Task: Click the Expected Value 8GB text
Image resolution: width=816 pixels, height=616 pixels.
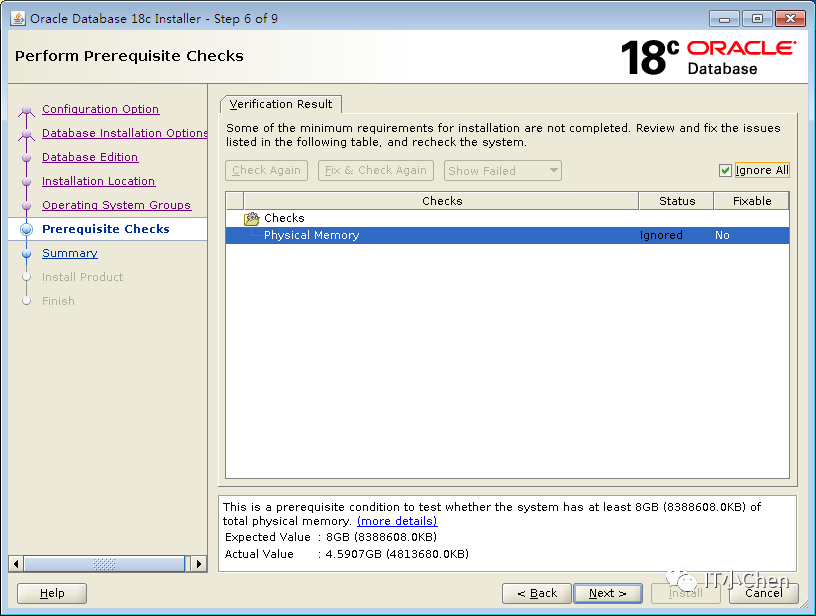Action: (x=381, y=537)
